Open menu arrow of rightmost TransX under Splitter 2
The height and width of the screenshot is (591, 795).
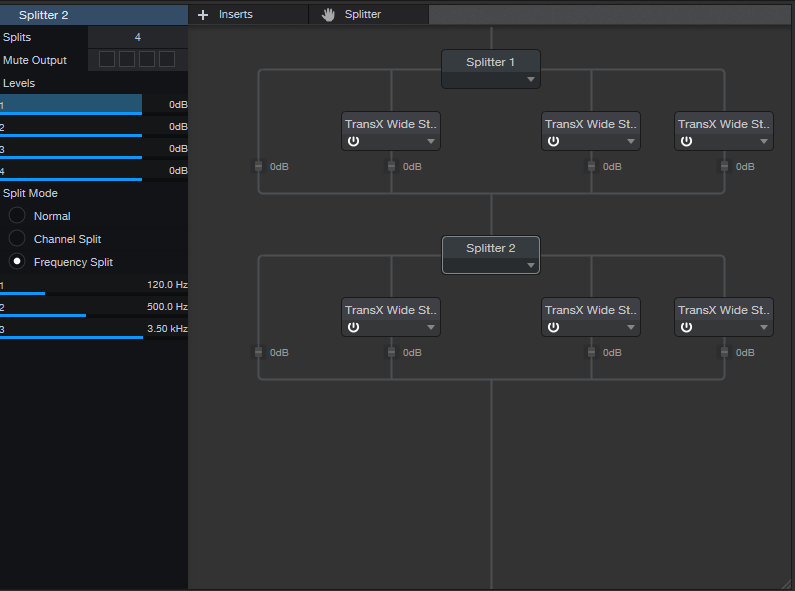click(x=764, y=327)
